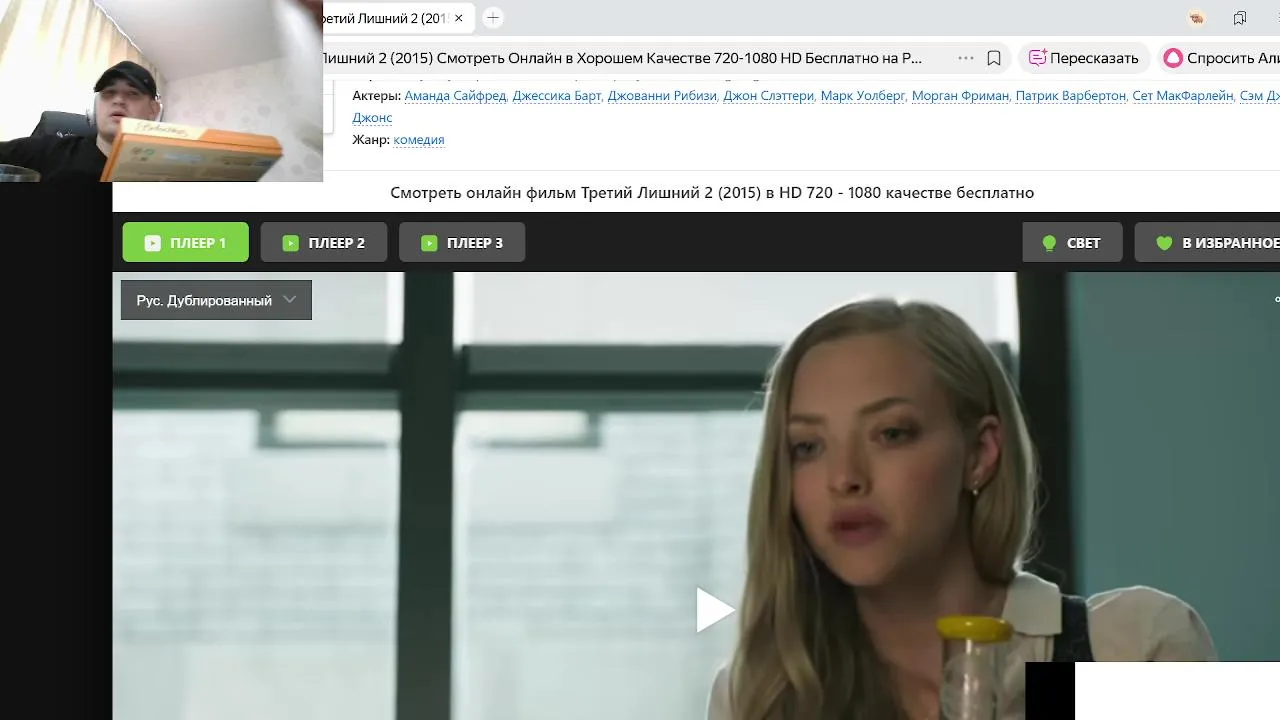Image resolution: width=1280 pixels, height=720 pixels.
Task: Click the Пересказать button
Action: (1084, 58)
